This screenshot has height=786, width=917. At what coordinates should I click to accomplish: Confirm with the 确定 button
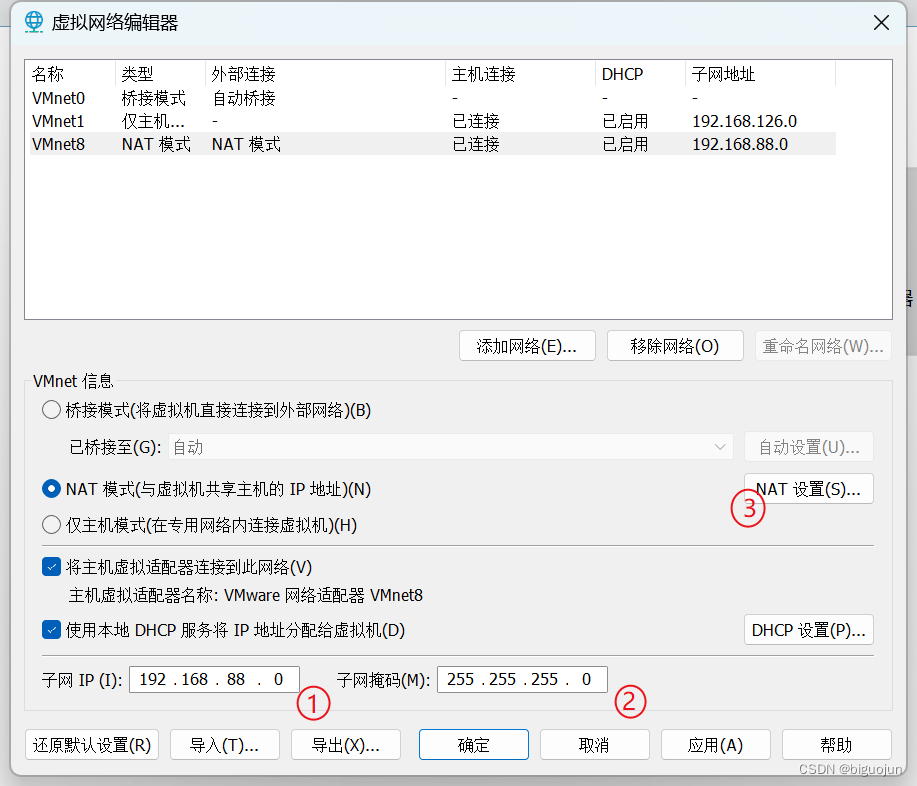(474, 744)
